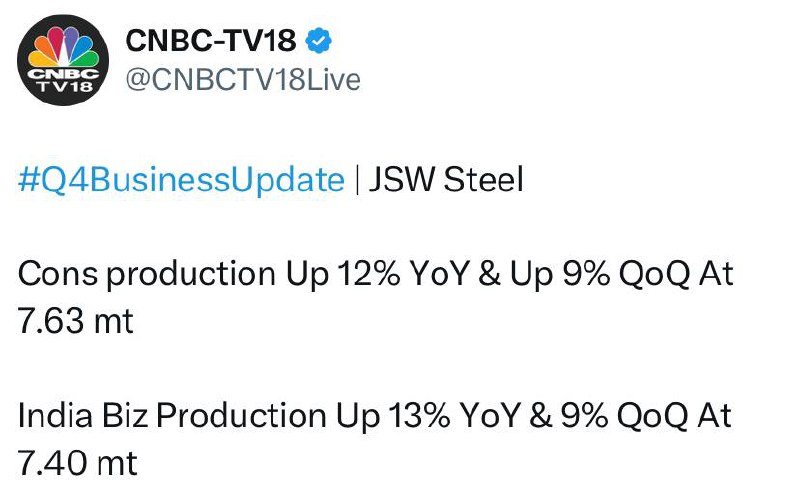Click the separator before JSW Steel
This screenshot has width=800, height=496.
pyautogui.click(x=357, y=180)
